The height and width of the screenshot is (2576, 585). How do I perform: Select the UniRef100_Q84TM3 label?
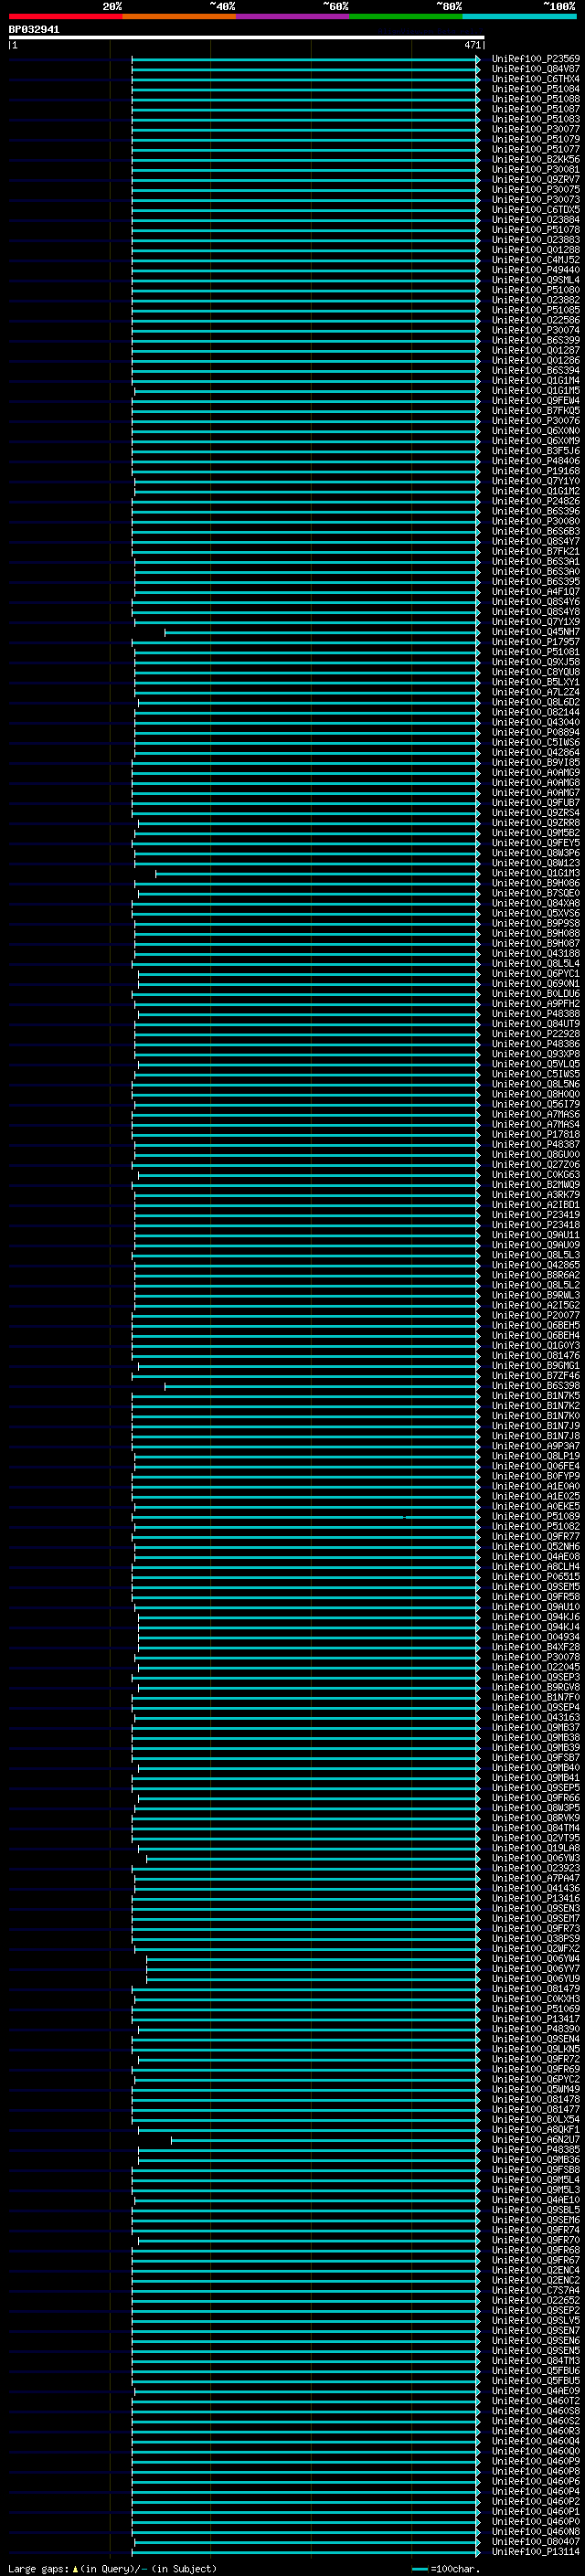(536, 2360)
